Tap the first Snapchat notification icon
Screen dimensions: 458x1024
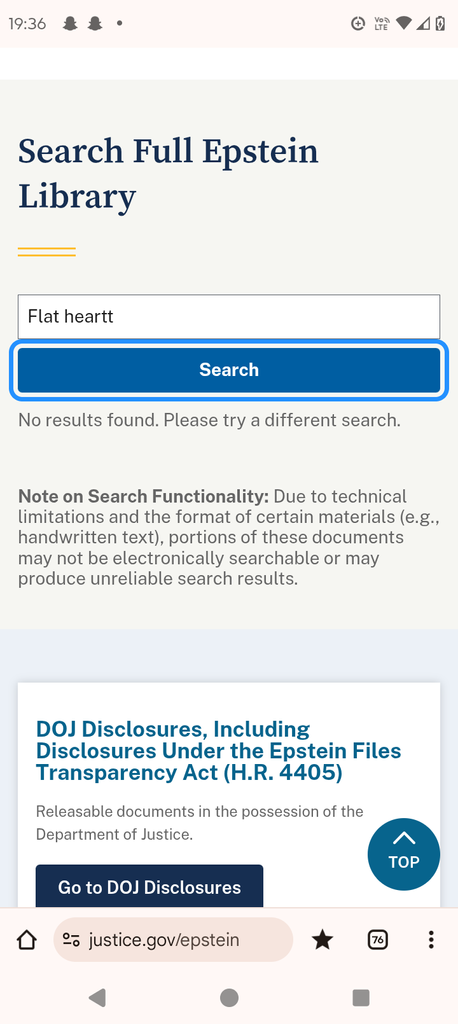coord(70,24)
